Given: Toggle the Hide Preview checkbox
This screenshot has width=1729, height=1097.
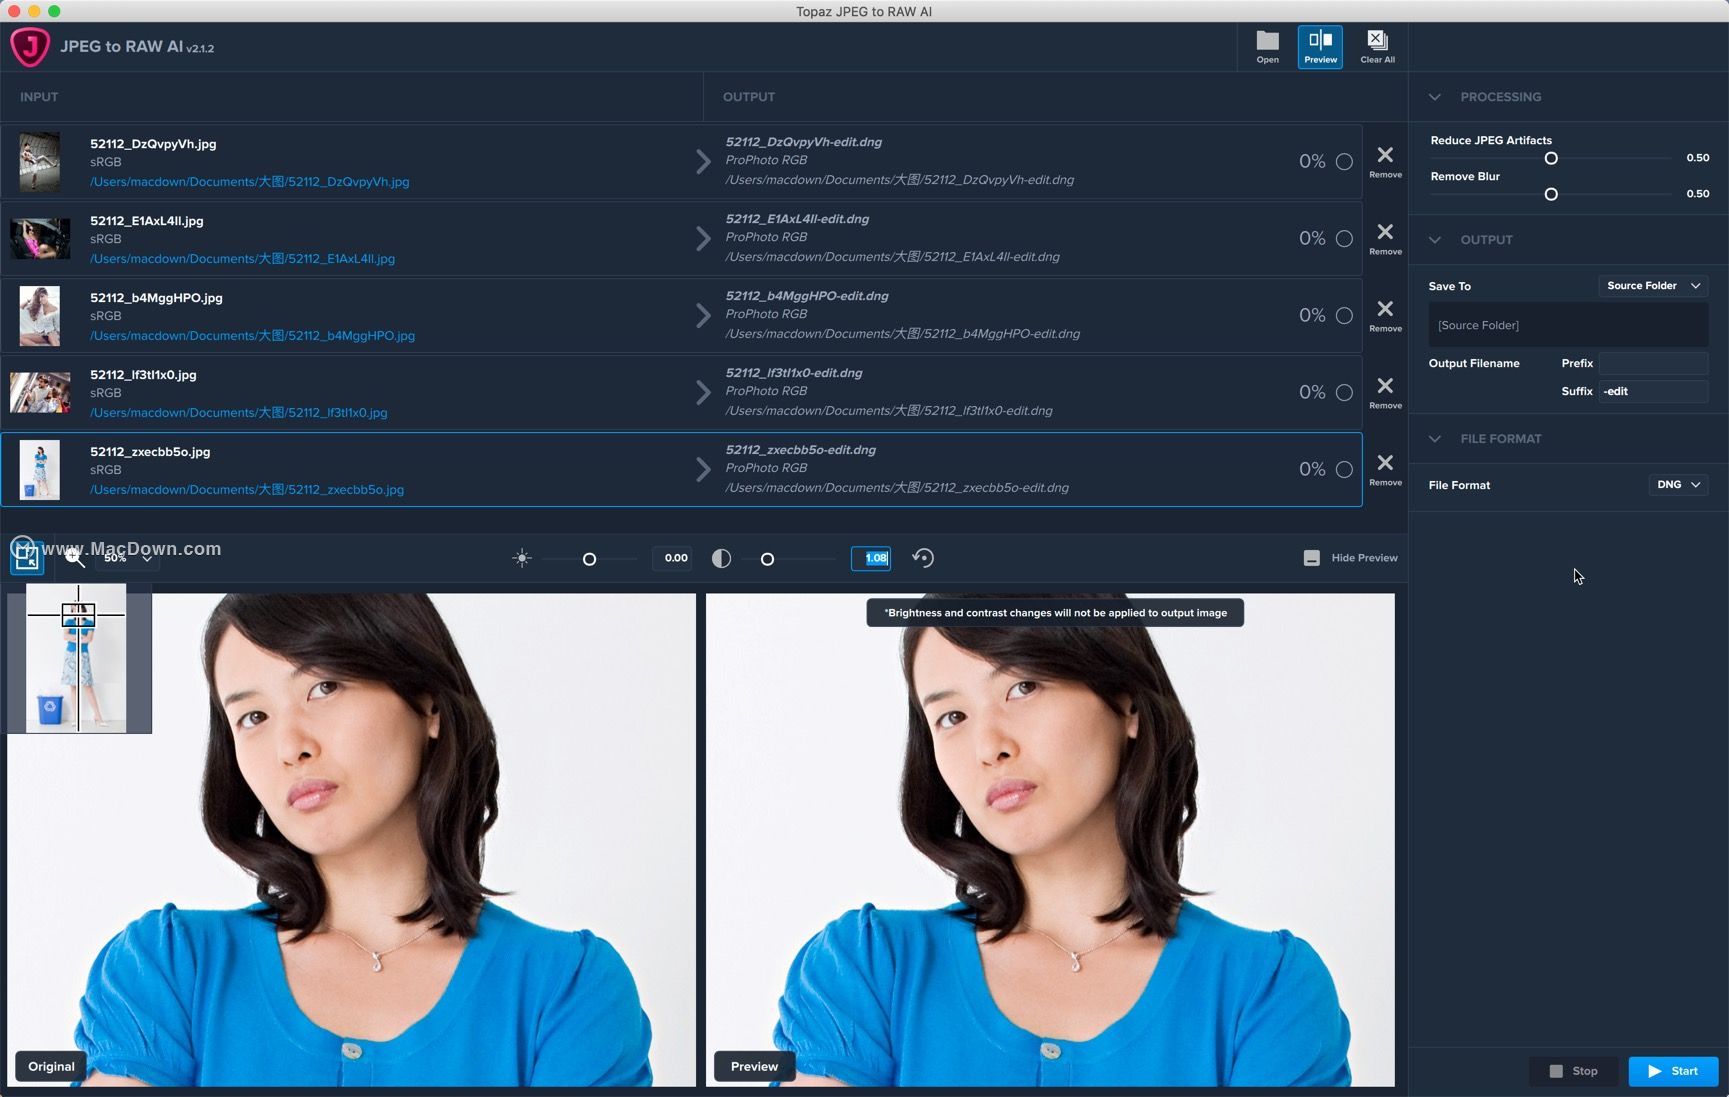Looking at the screenshot, I should coord(1312,558).
